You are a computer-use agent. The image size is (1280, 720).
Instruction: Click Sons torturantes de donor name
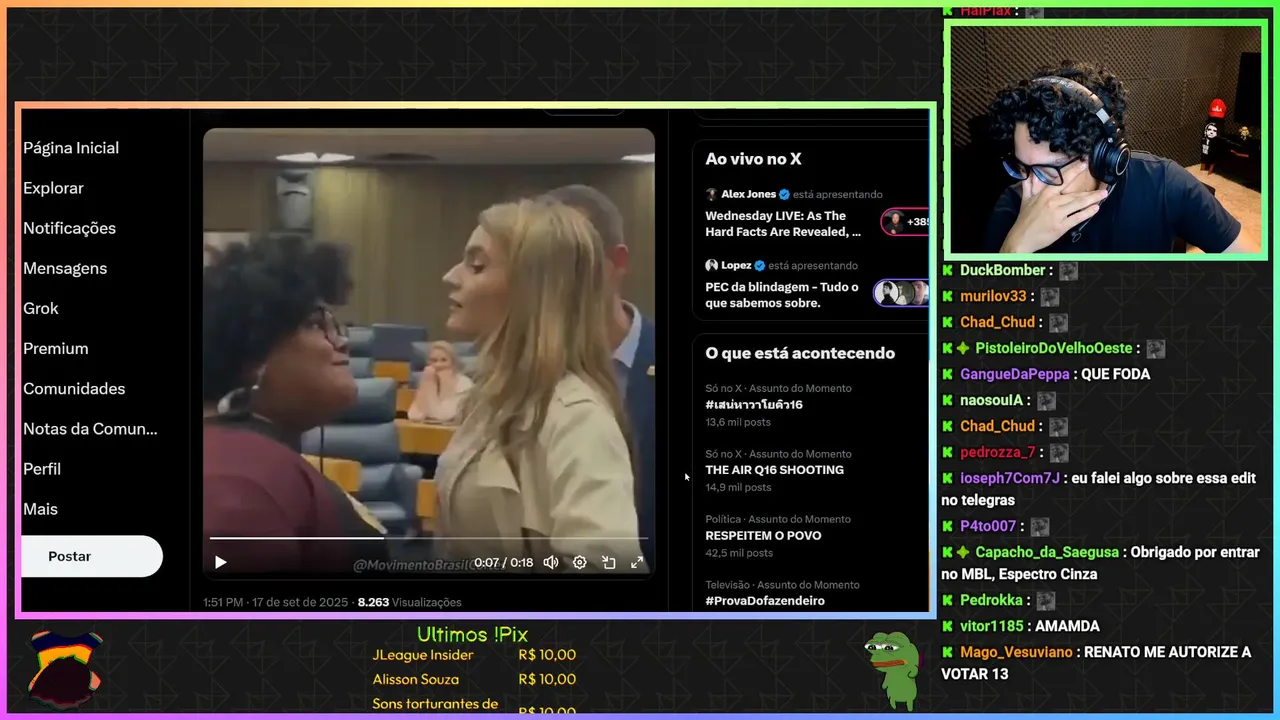pyautogui.click(x=435, y=703)
